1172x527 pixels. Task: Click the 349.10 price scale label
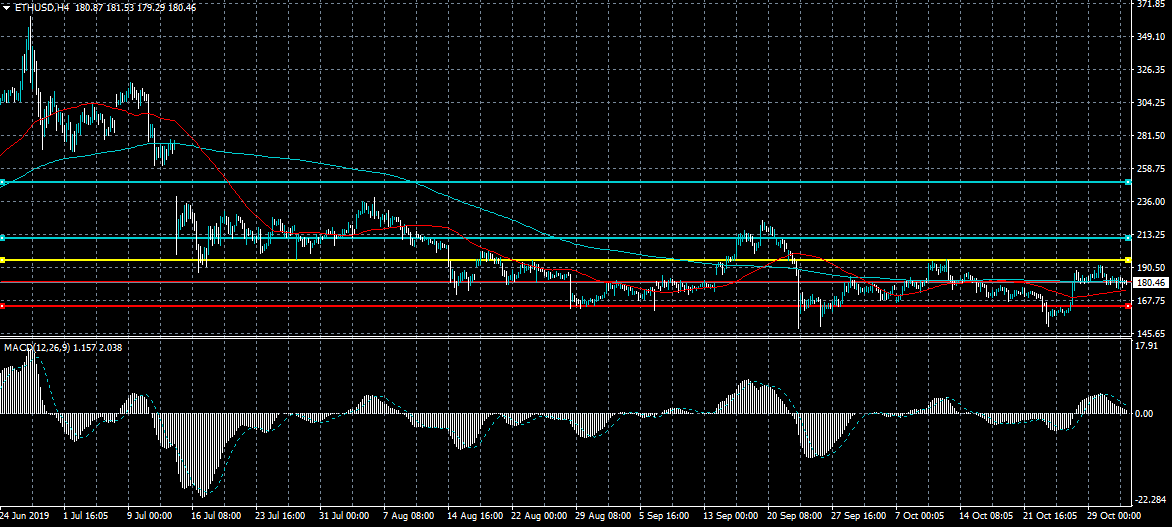point(1150,37)
